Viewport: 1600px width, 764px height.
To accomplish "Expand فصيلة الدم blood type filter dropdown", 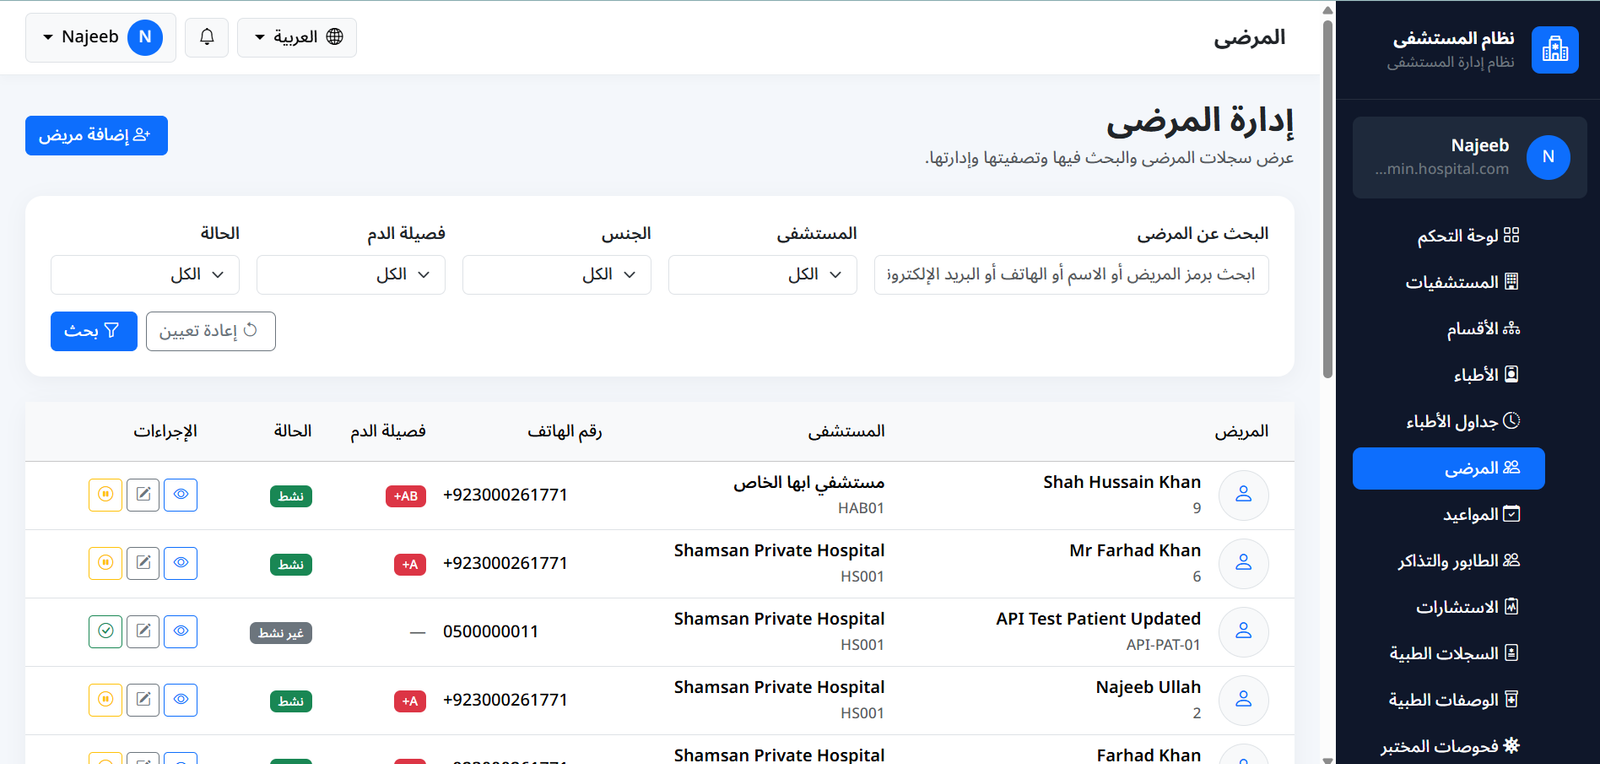I will point(351,275).
